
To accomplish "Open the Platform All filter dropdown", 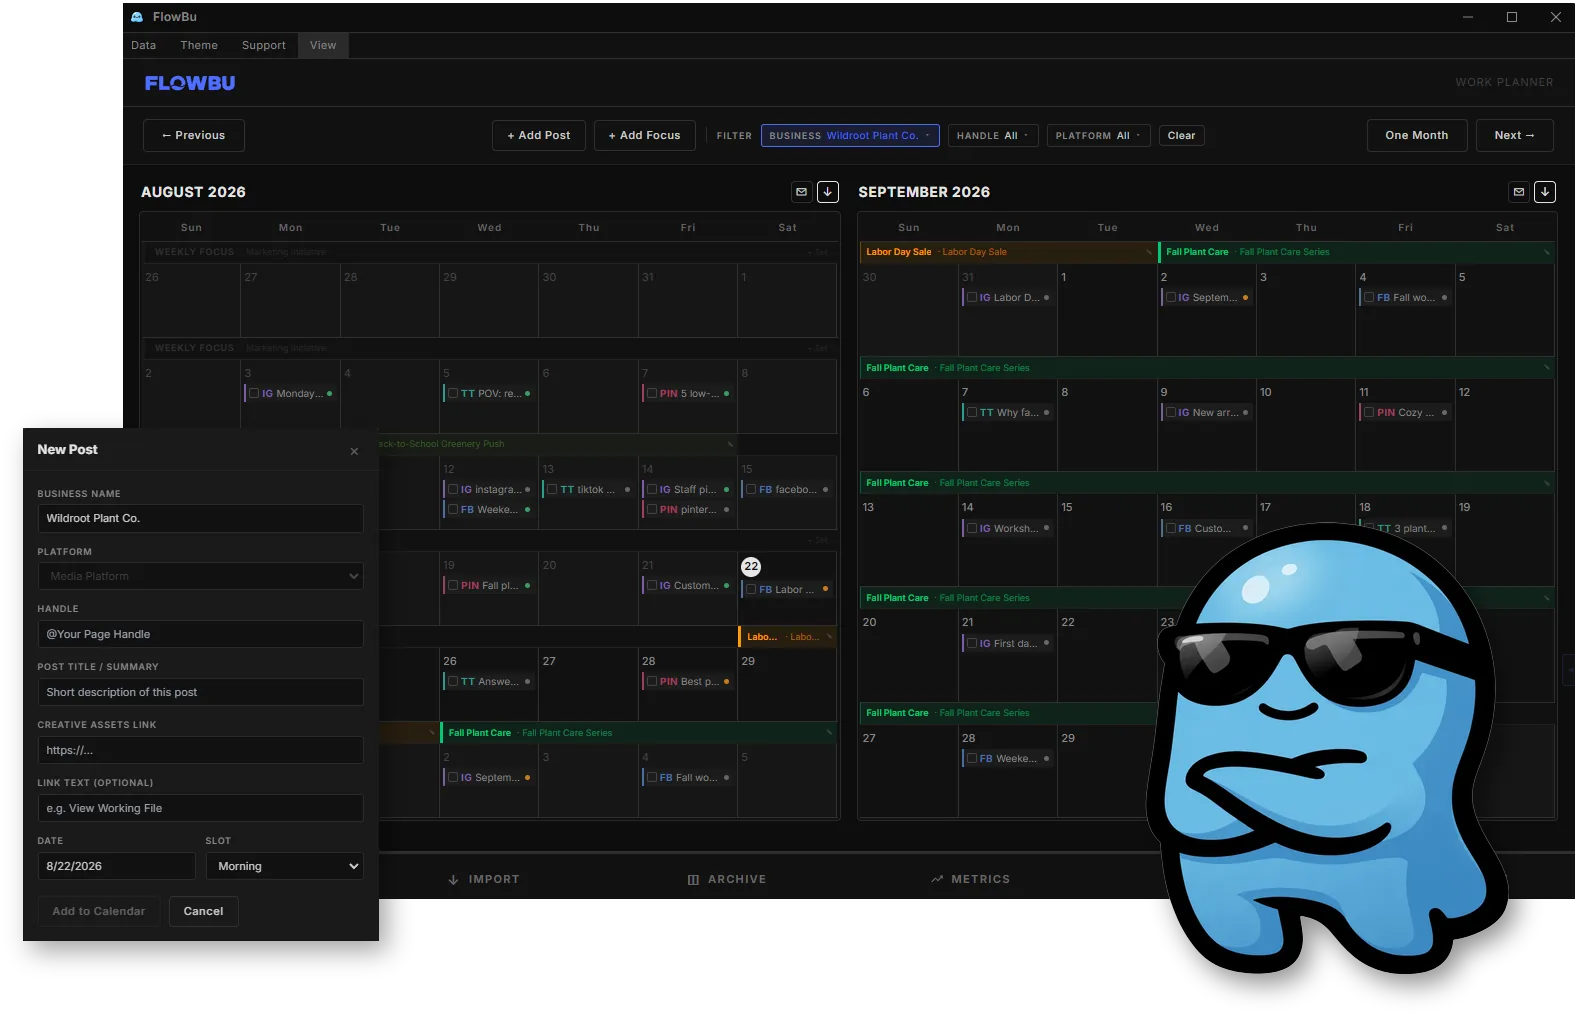I will pyautogui.click(x=1098, y=136).
